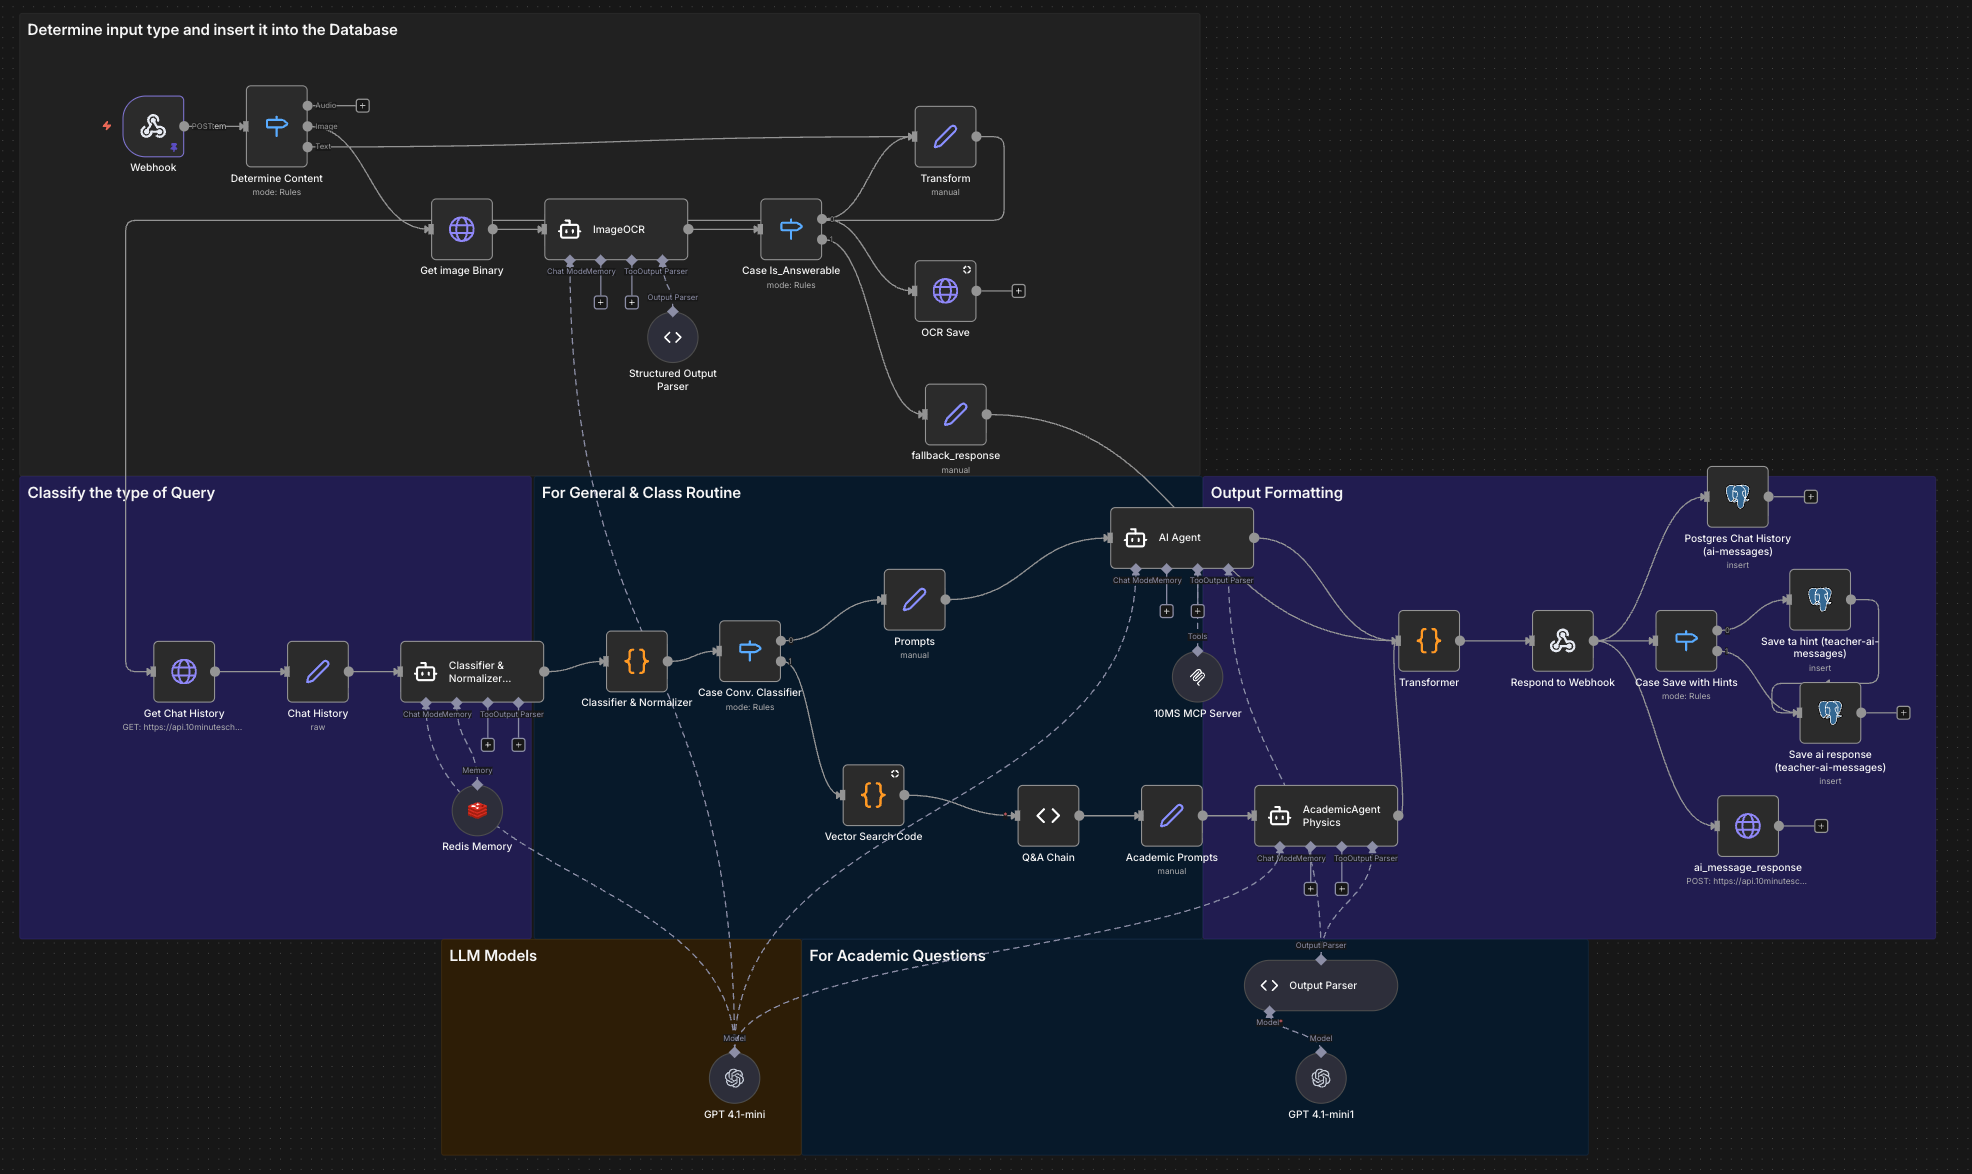The width and height of the screenshot is (1972, 1174).
Task: Open the Case Is_Answerable switch node
Action: (791, 229)
